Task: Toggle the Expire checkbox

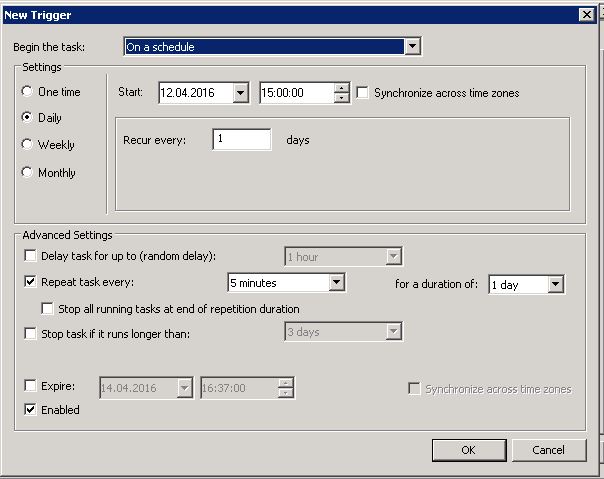Action: 30,385
